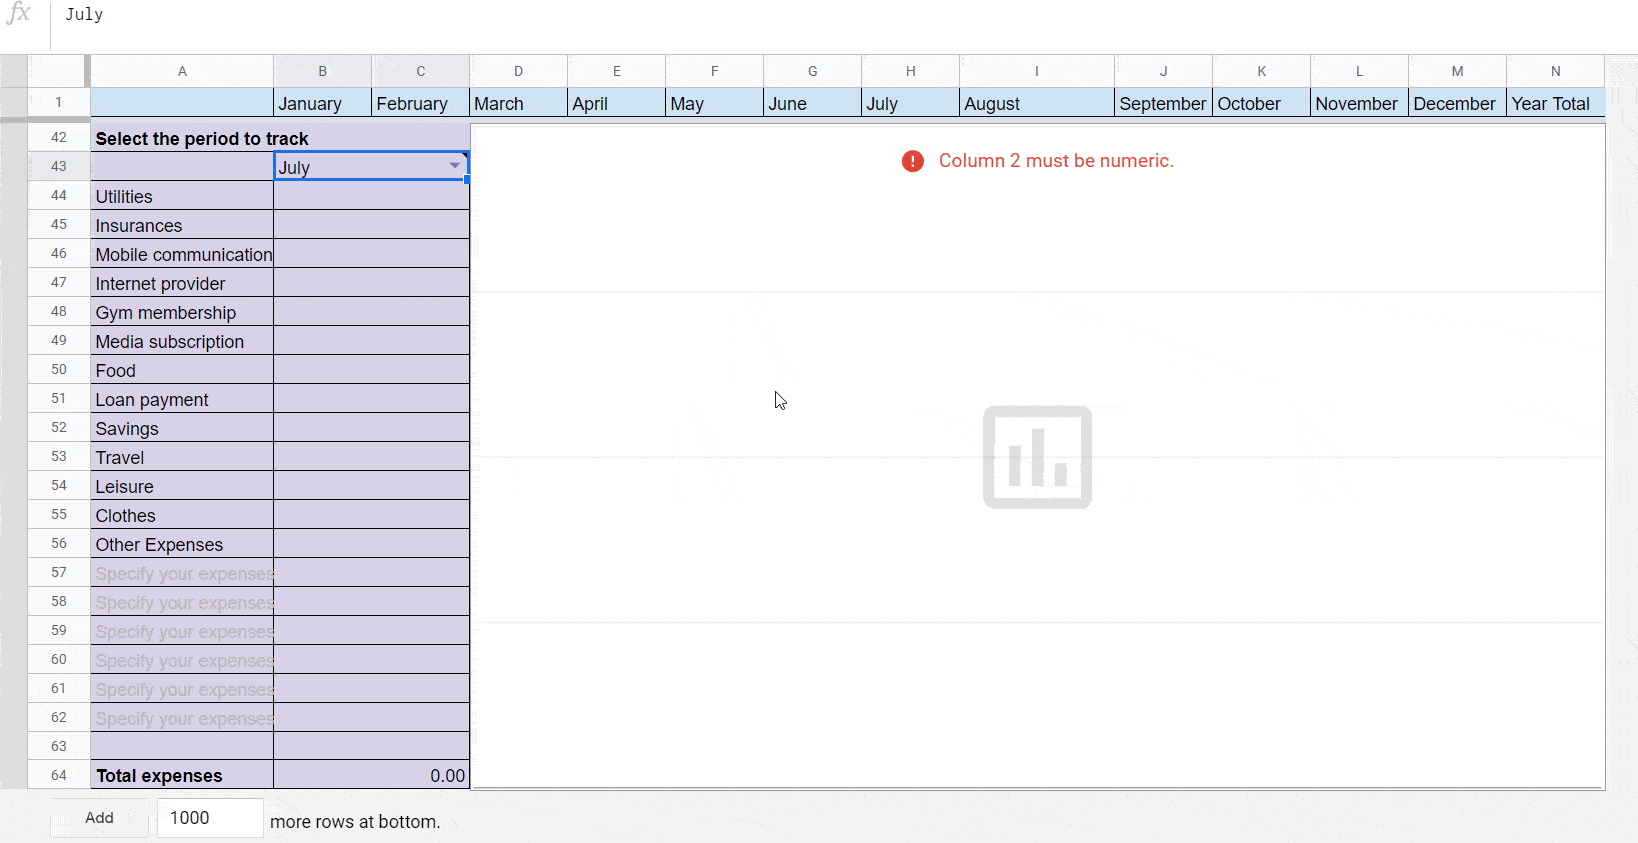The height and width of the screenshot is (843, 1638).
Task: Select column G header
Action: pyautogui.click(x=813, y=71)
